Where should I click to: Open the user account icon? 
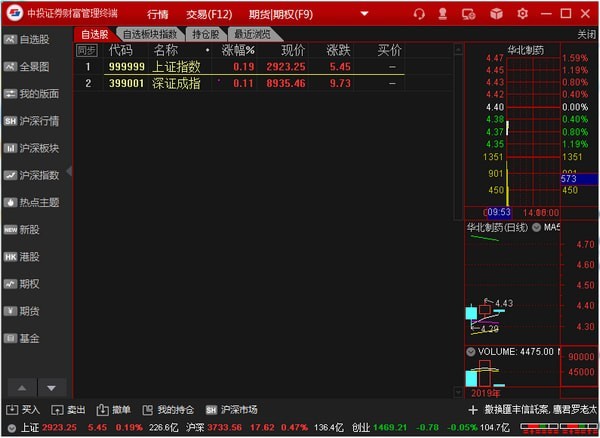click(443, 14)
